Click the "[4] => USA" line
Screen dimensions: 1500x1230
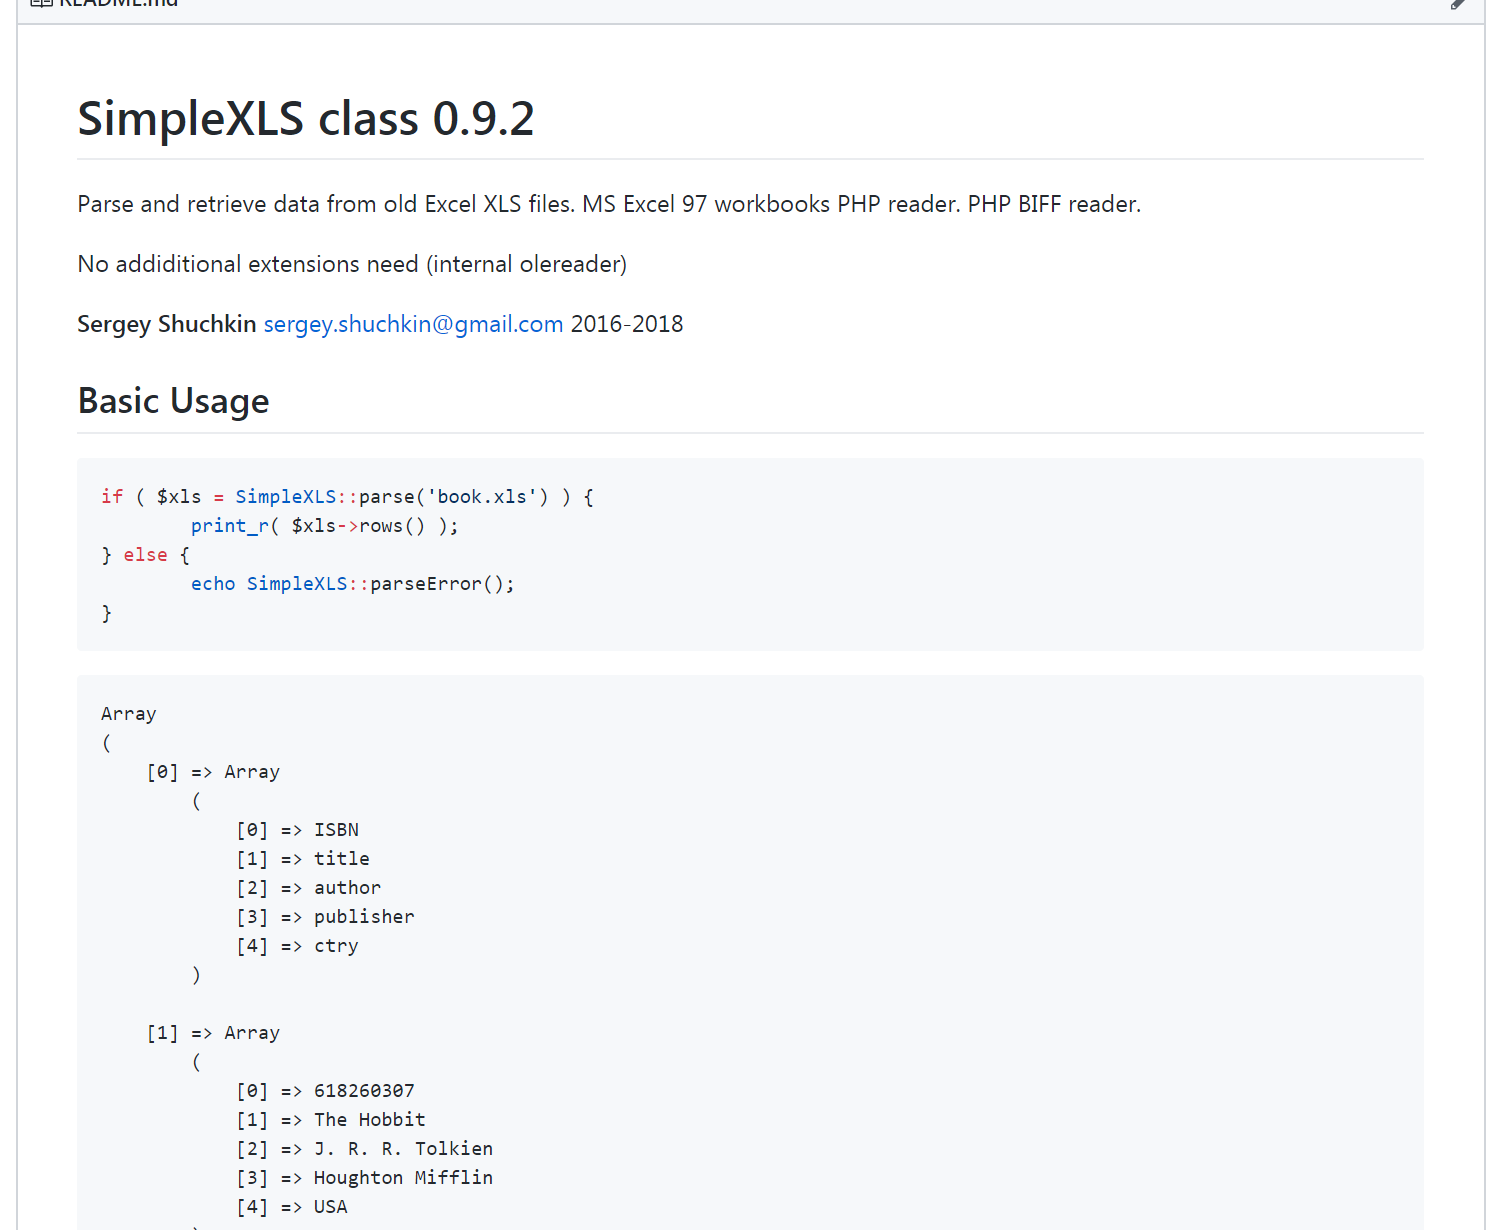click(x=292, y=1207)
